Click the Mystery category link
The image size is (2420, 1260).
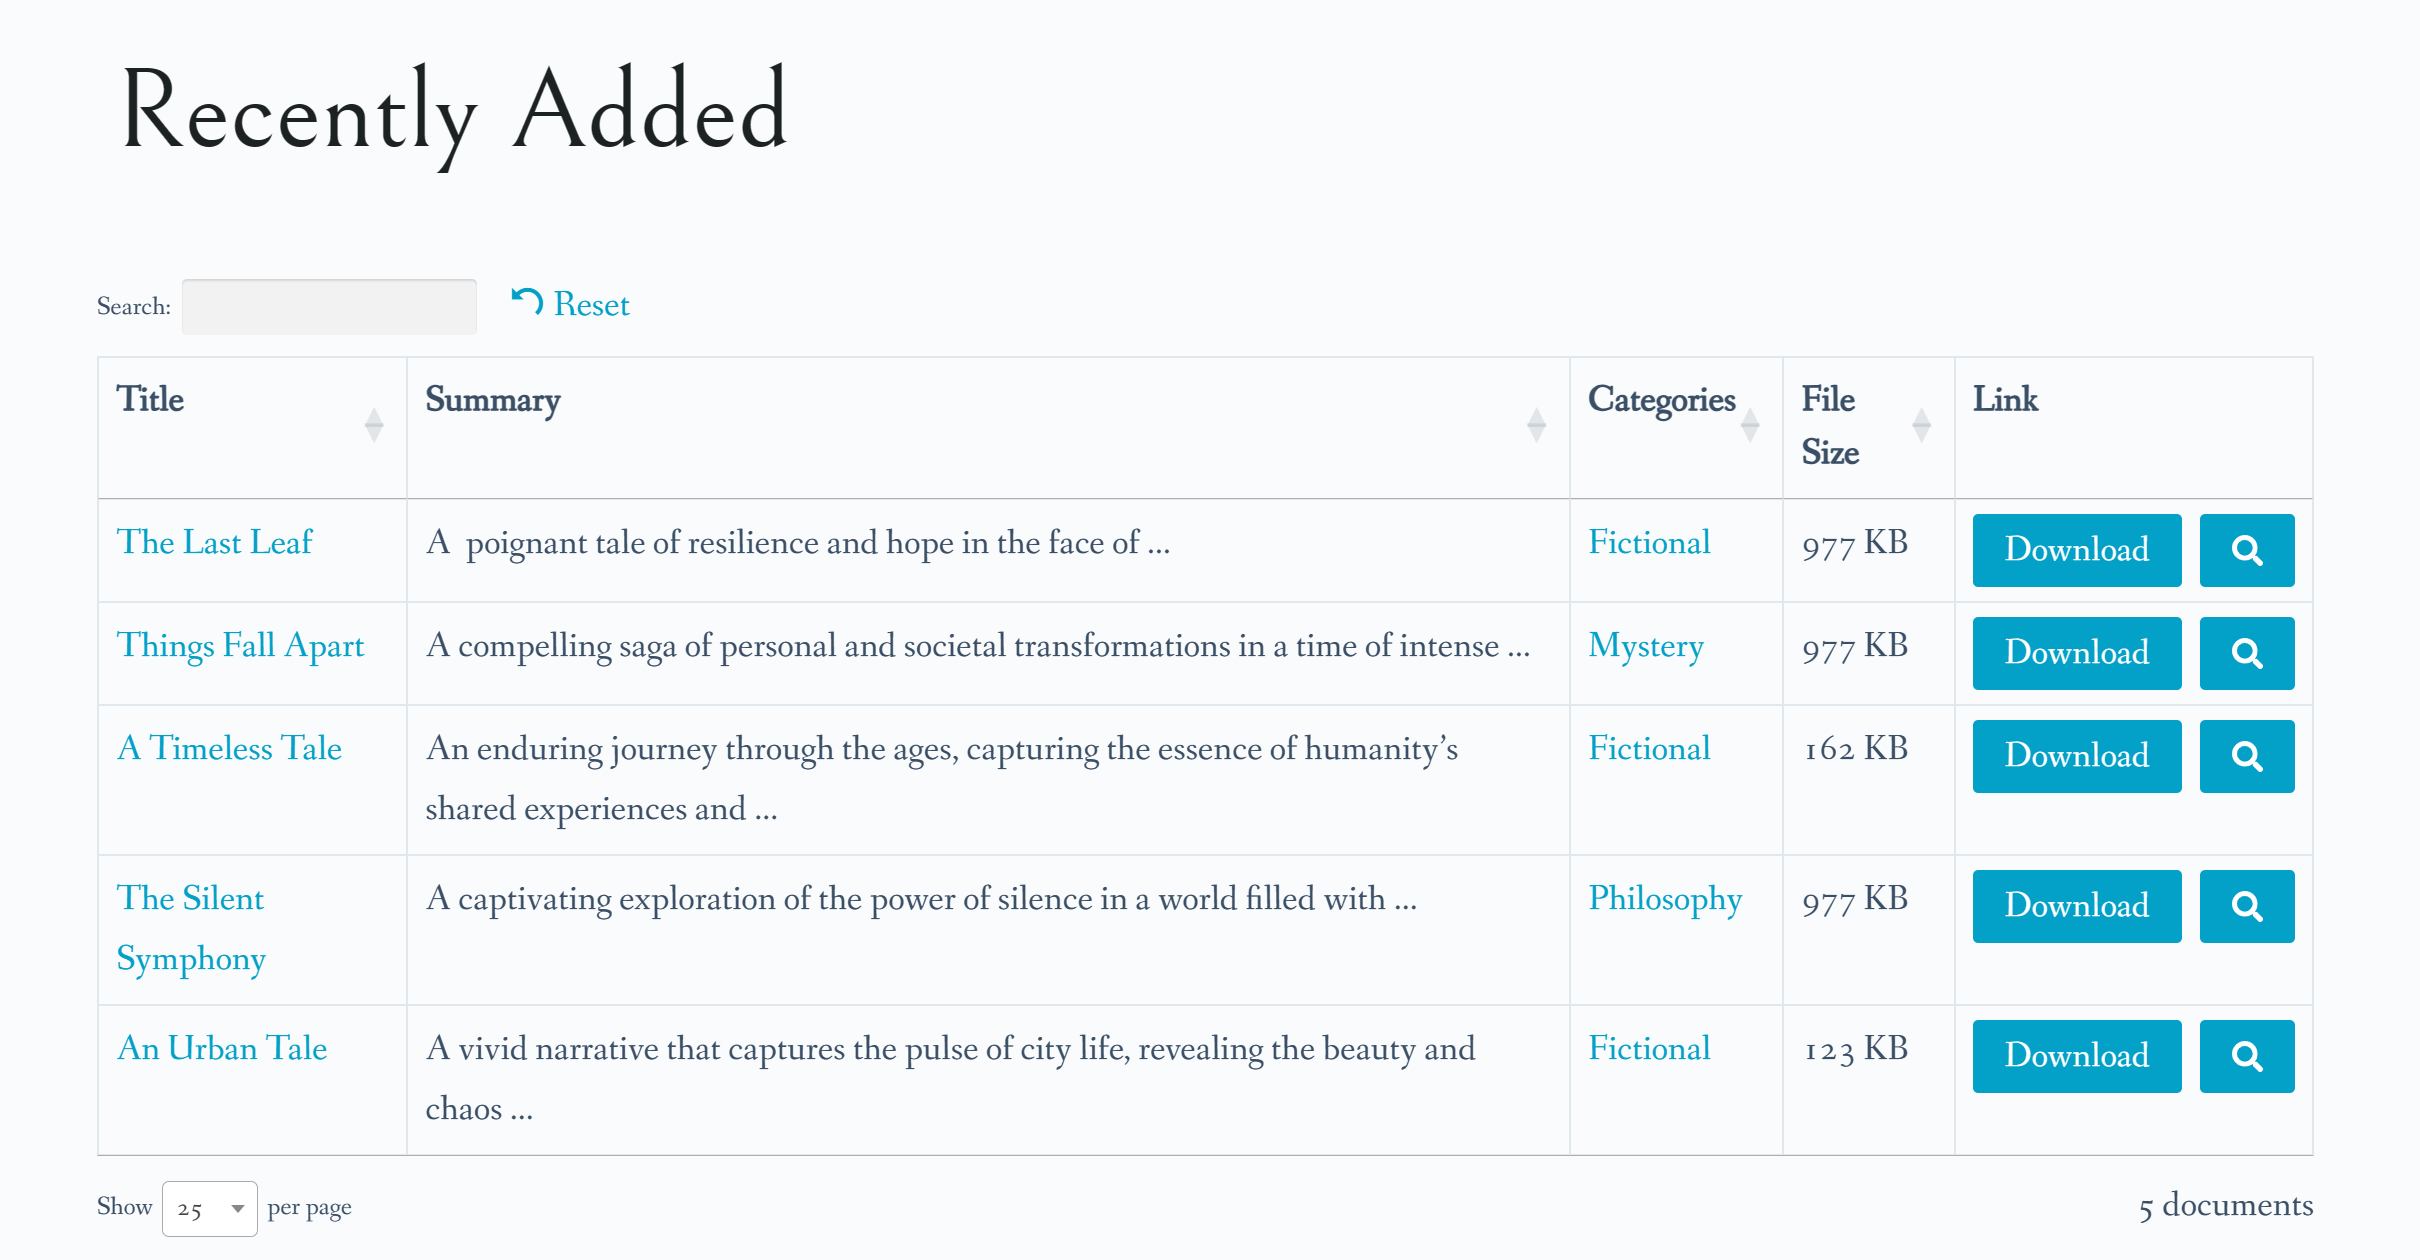[1645, 647]
